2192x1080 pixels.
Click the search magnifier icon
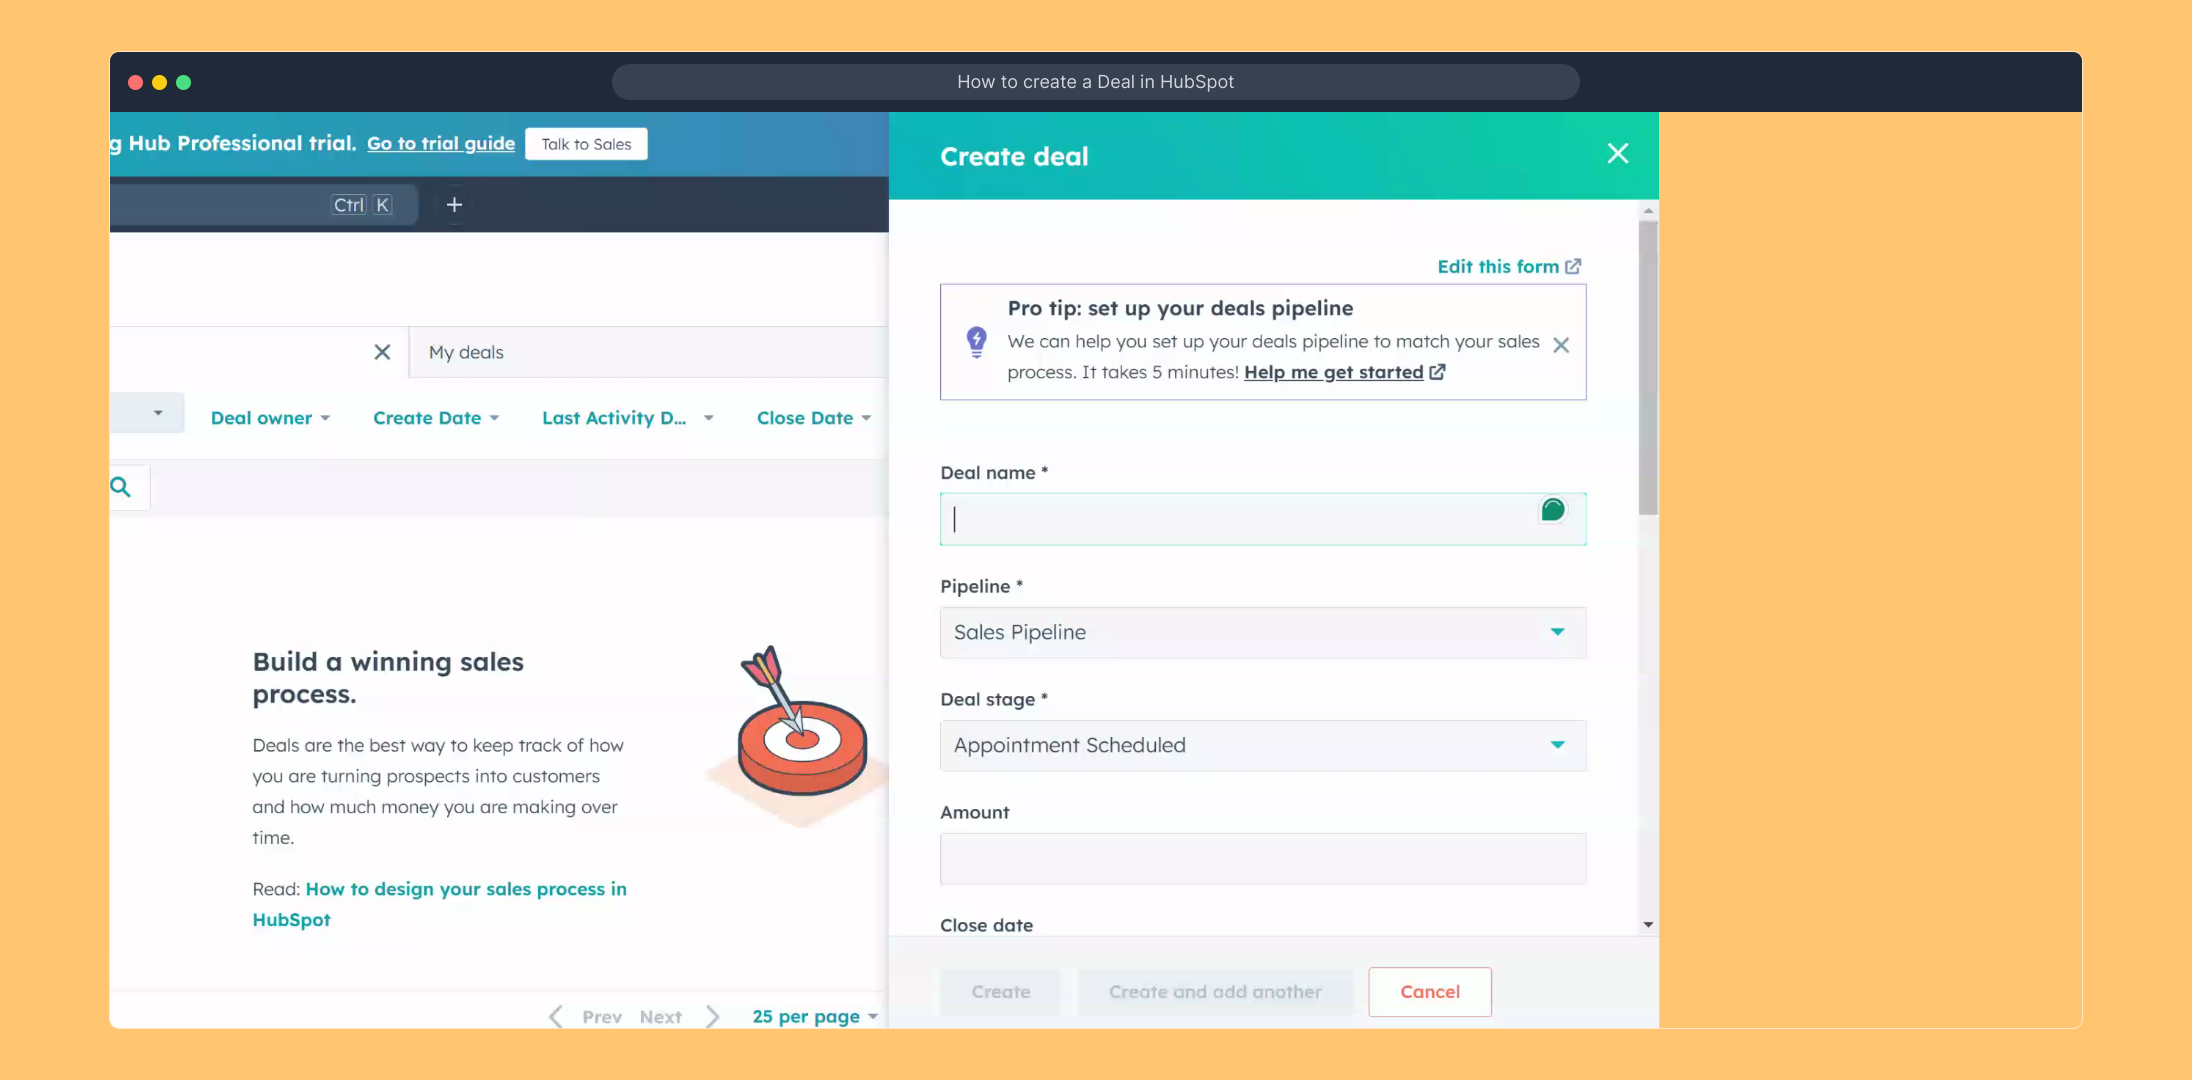121,487
